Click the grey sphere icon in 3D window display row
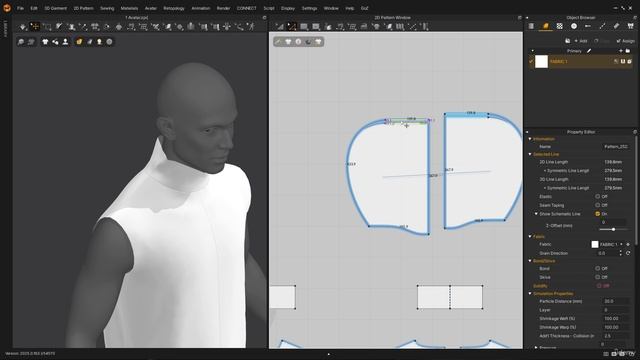Screen dimensions: 640x360 [x=109, y=42]
